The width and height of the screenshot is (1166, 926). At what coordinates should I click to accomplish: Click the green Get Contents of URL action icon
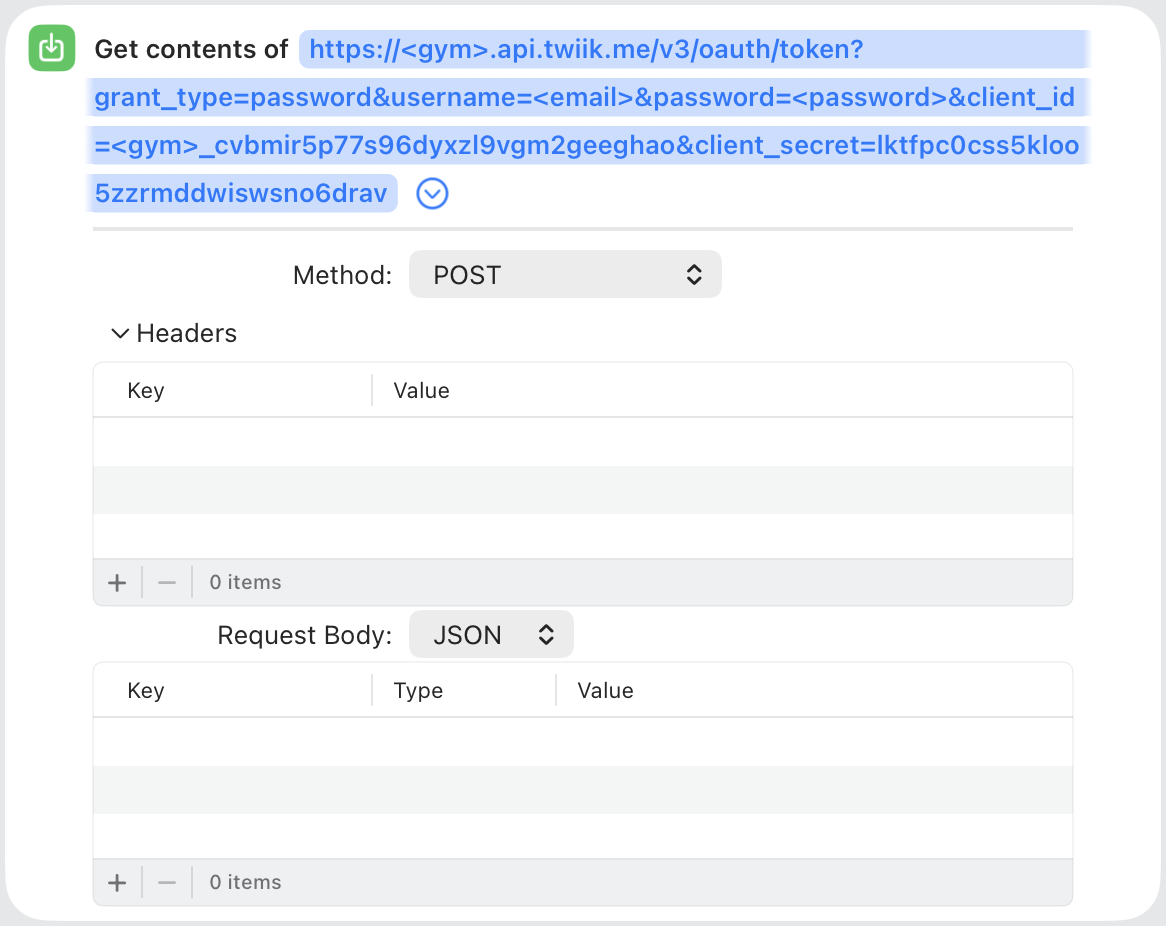(51, 48)
